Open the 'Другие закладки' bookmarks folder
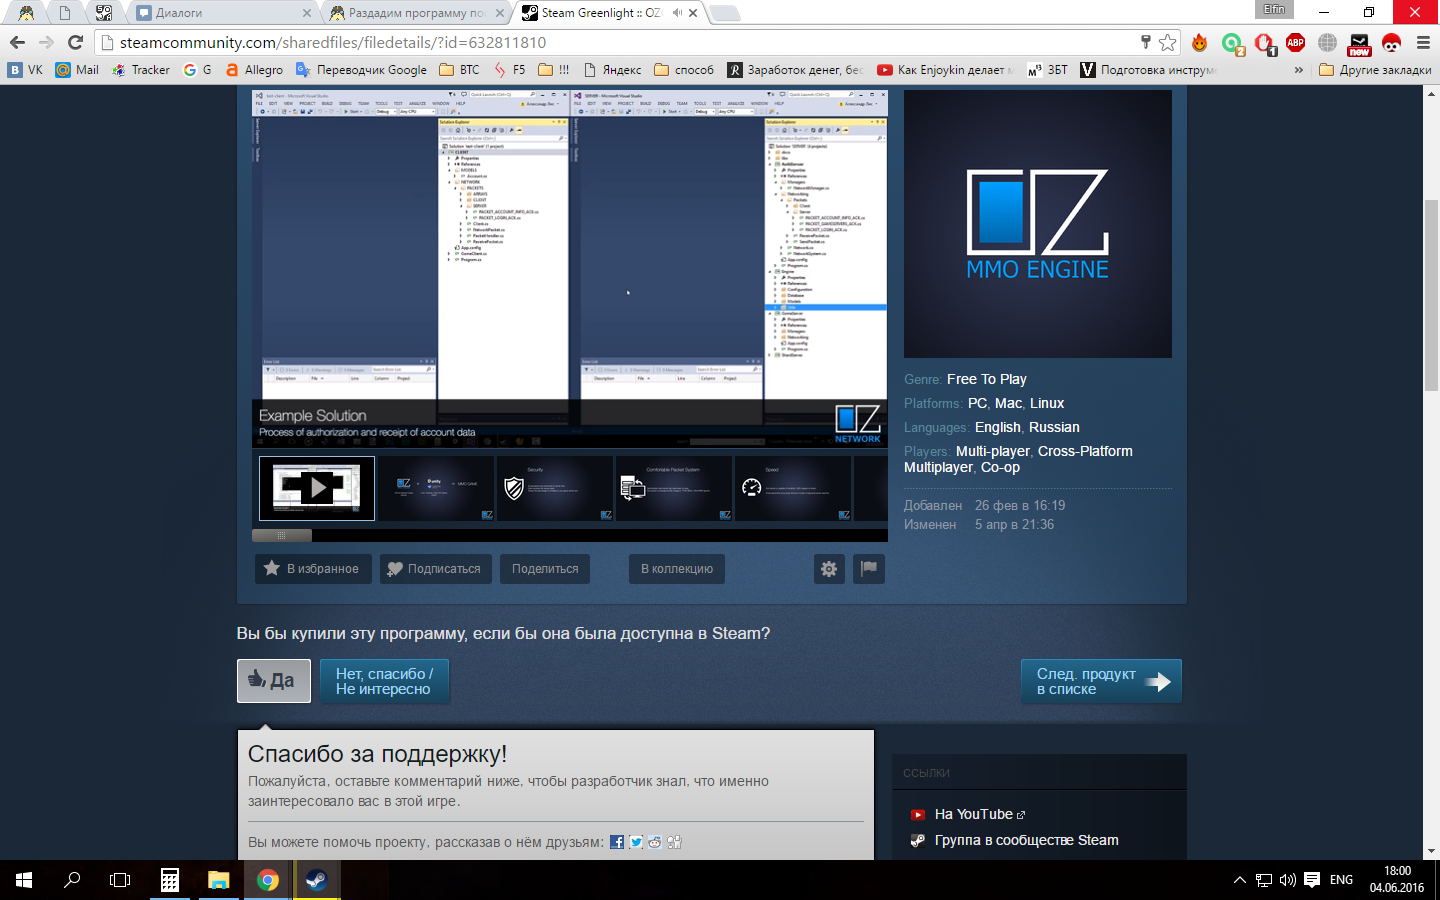Viewport: 1440px width, 900px height. pyautogui.click(x=1375, y=70)
